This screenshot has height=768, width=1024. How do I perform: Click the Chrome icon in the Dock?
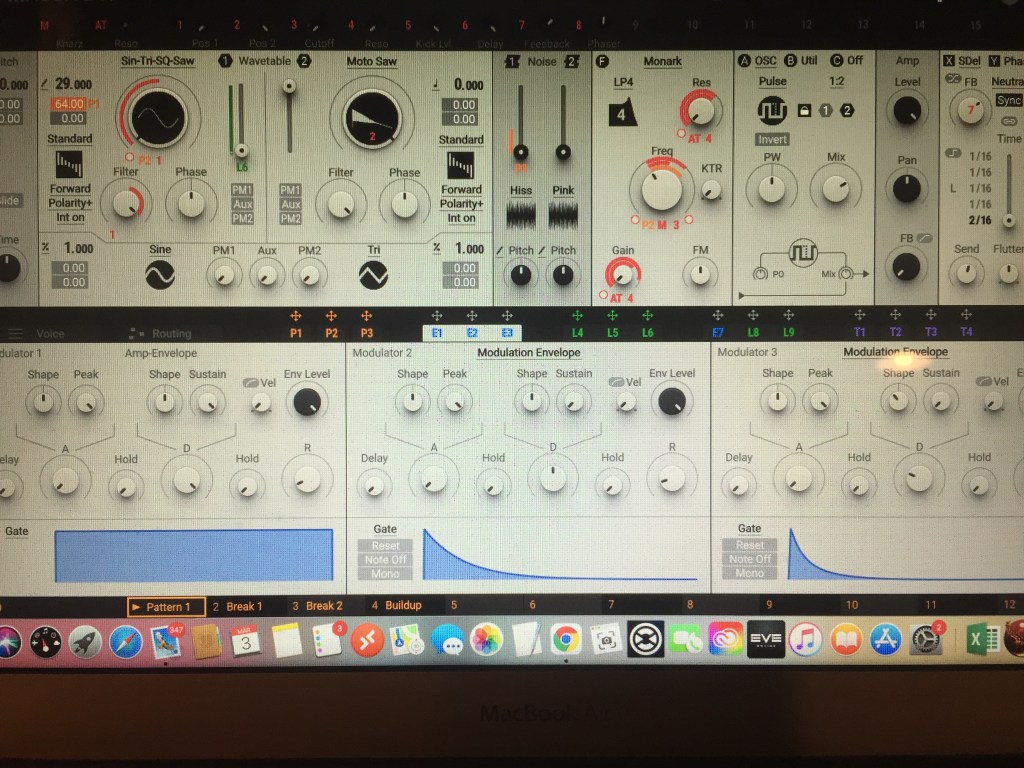565,639
